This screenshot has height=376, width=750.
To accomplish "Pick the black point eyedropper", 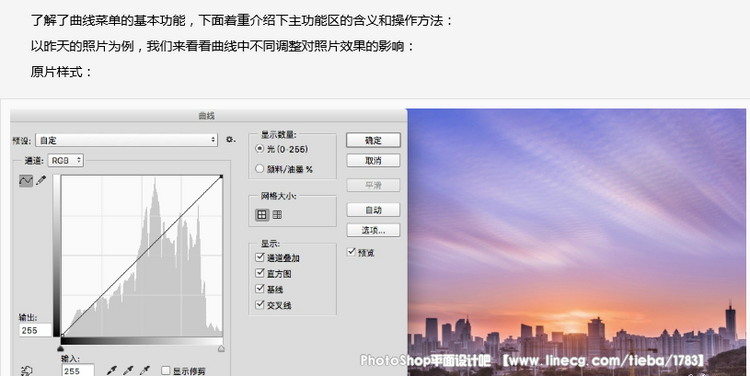I will (111, 370).
